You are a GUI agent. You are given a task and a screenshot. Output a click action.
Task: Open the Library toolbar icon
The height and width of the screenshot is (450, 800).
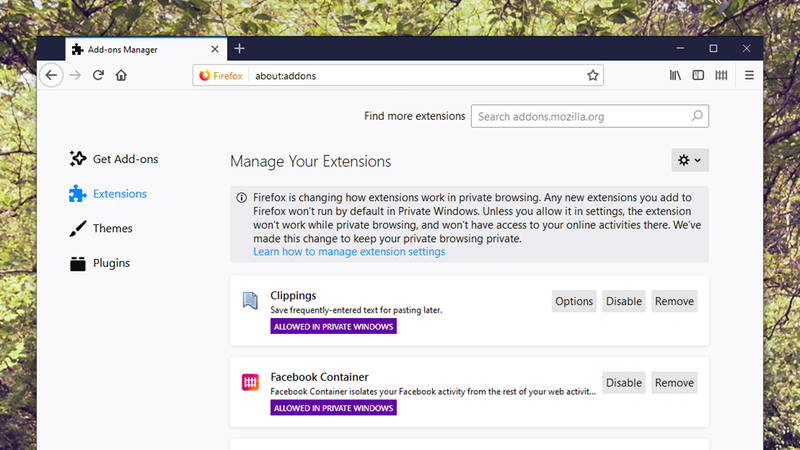[x=675, y=76]
